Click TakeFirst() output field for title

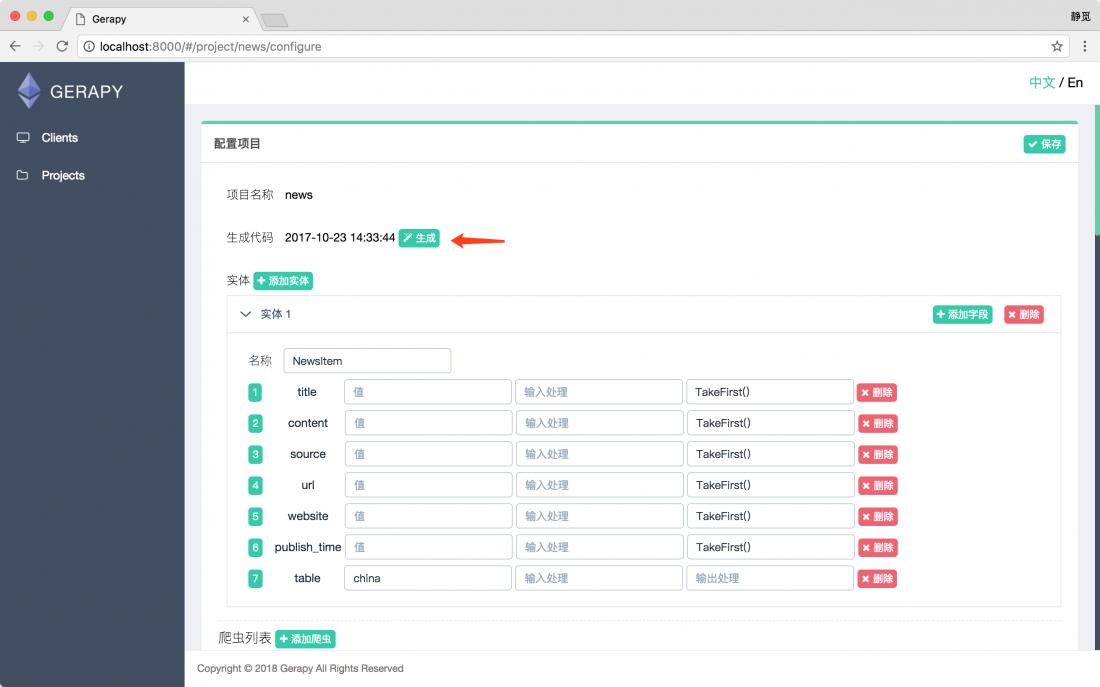coord(770,392)
